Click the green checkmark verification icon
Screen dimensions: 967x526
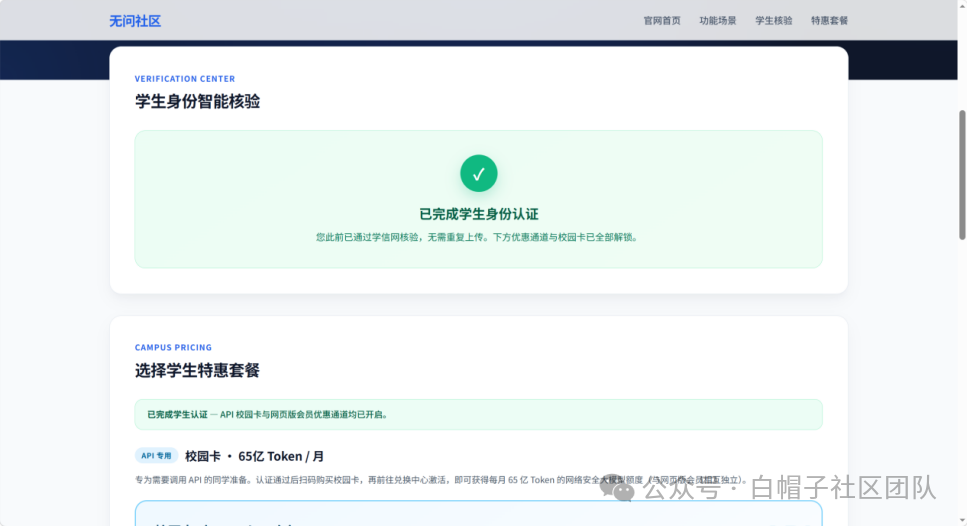479,173
